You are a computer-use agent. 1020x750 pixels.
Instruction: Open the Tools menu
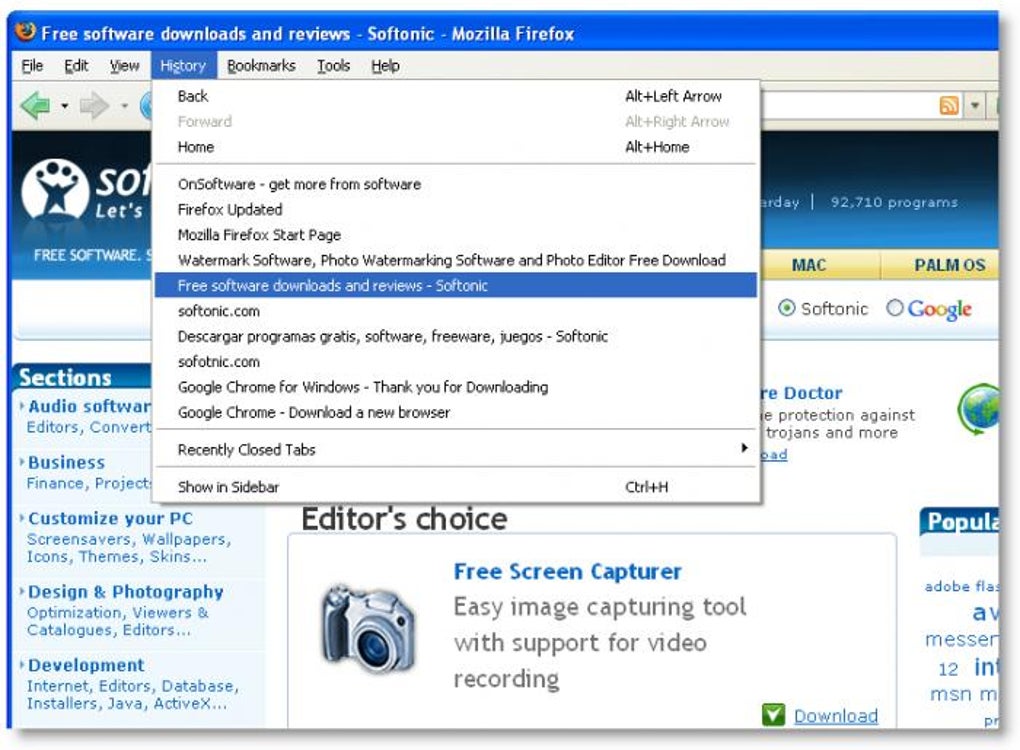click(x=333, y=66)
